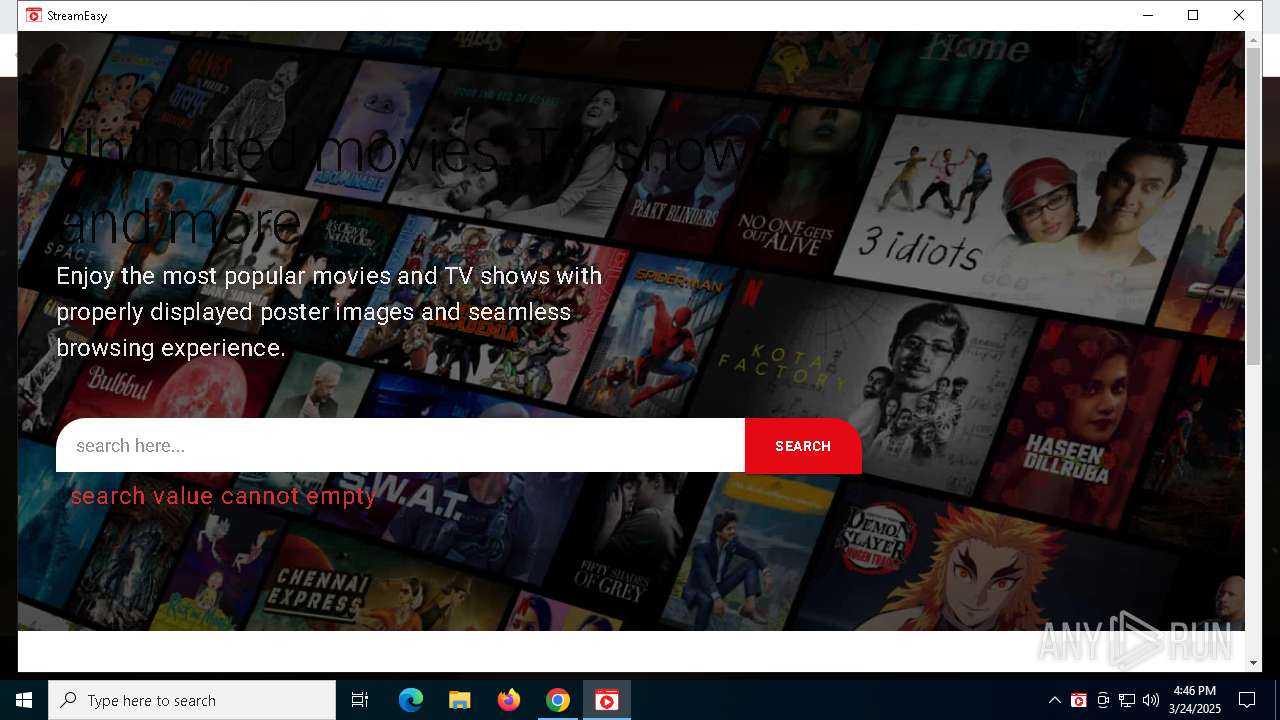Close the StreamEasy window
This screenshot has width=1280, height=720.
pyautogui.click(x=1239, y=15)
